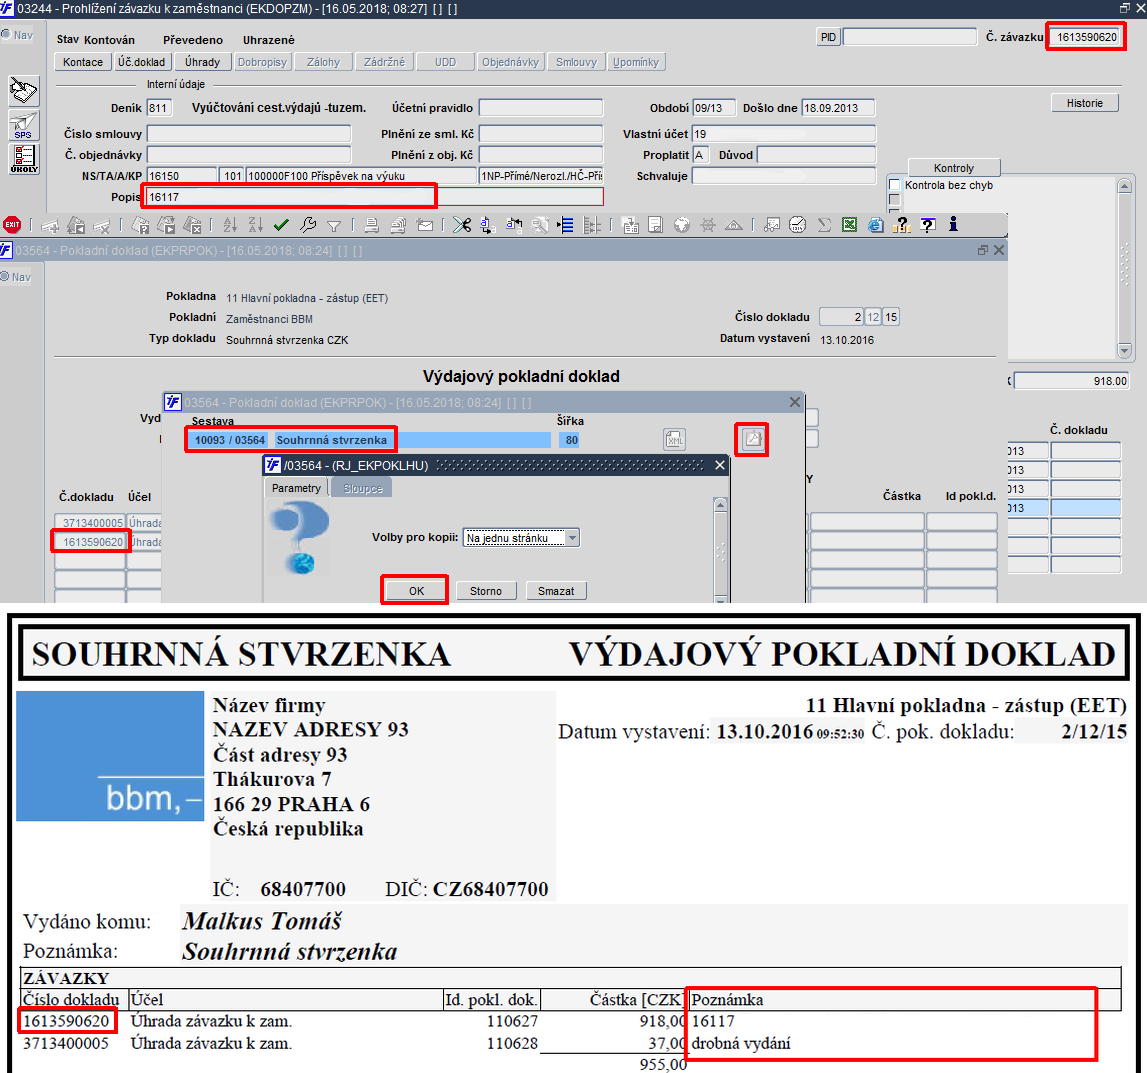Click the OK button in the dialog
This screenshot has height=1073, width=1147.
(416, 591)
